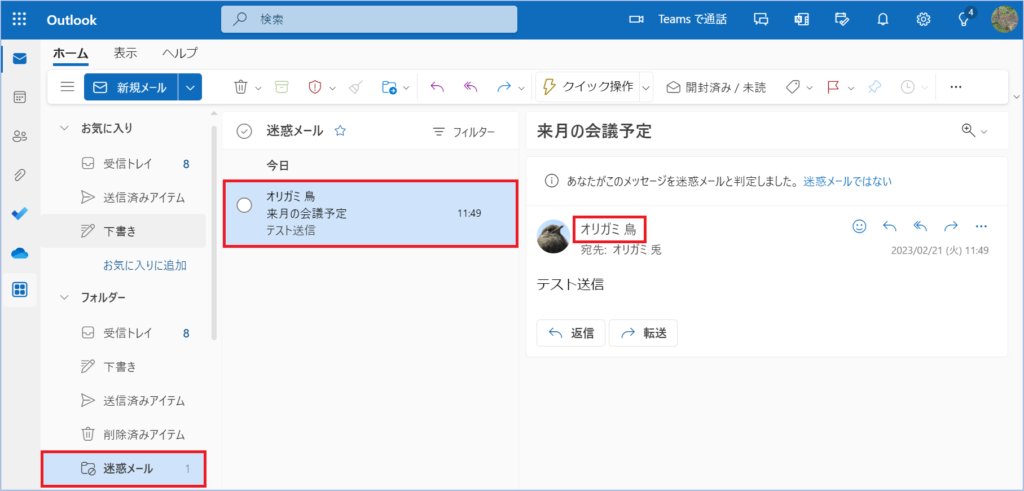Open the Calendar icon in left rail

(19, 97)
